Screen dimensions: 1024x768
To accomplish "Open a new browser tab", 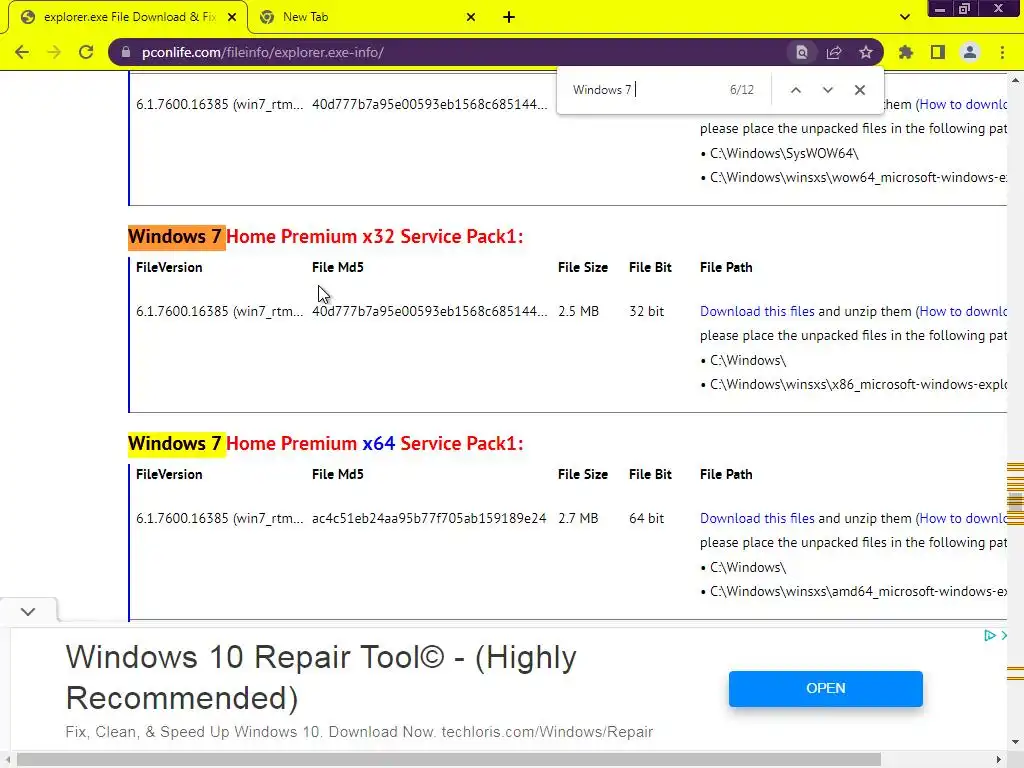I will [x=509, y=17].
